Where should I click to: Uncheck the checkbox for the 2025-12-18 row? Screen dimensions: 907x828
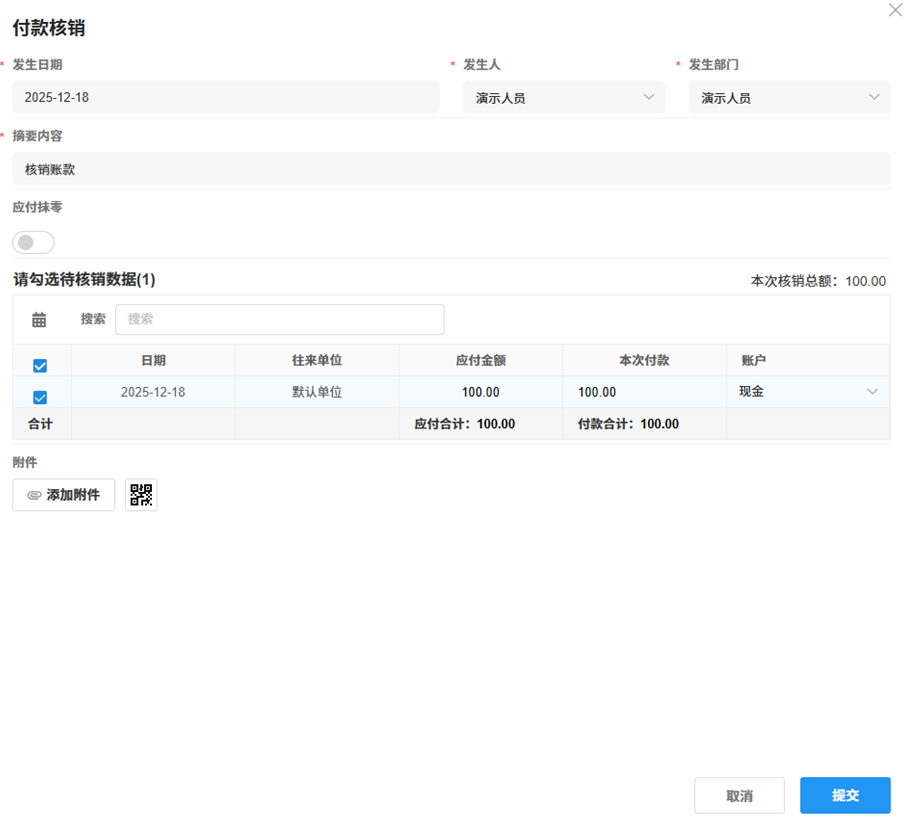coord(40,397)
